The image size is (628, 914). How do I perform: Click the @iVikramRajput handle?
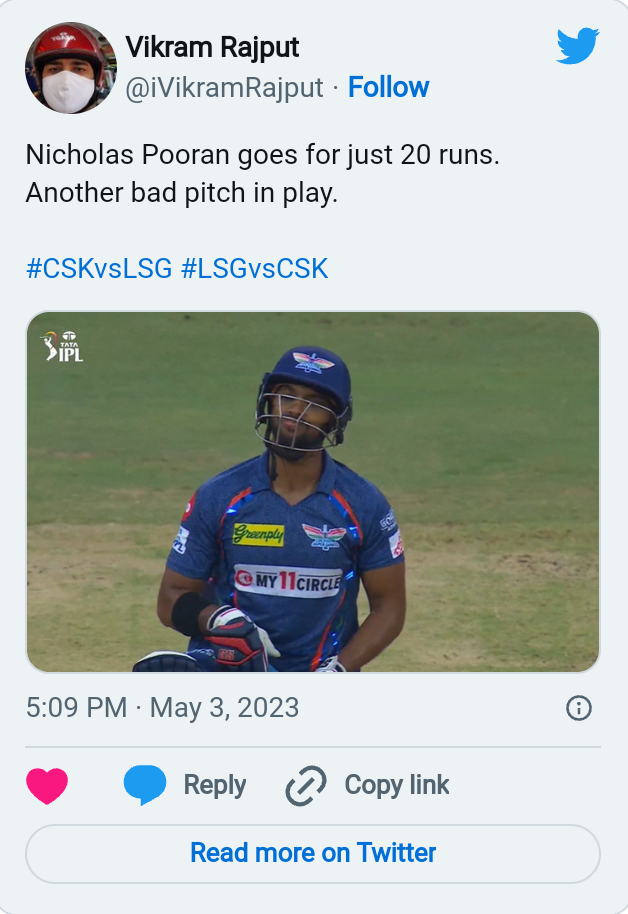[225, 88]
